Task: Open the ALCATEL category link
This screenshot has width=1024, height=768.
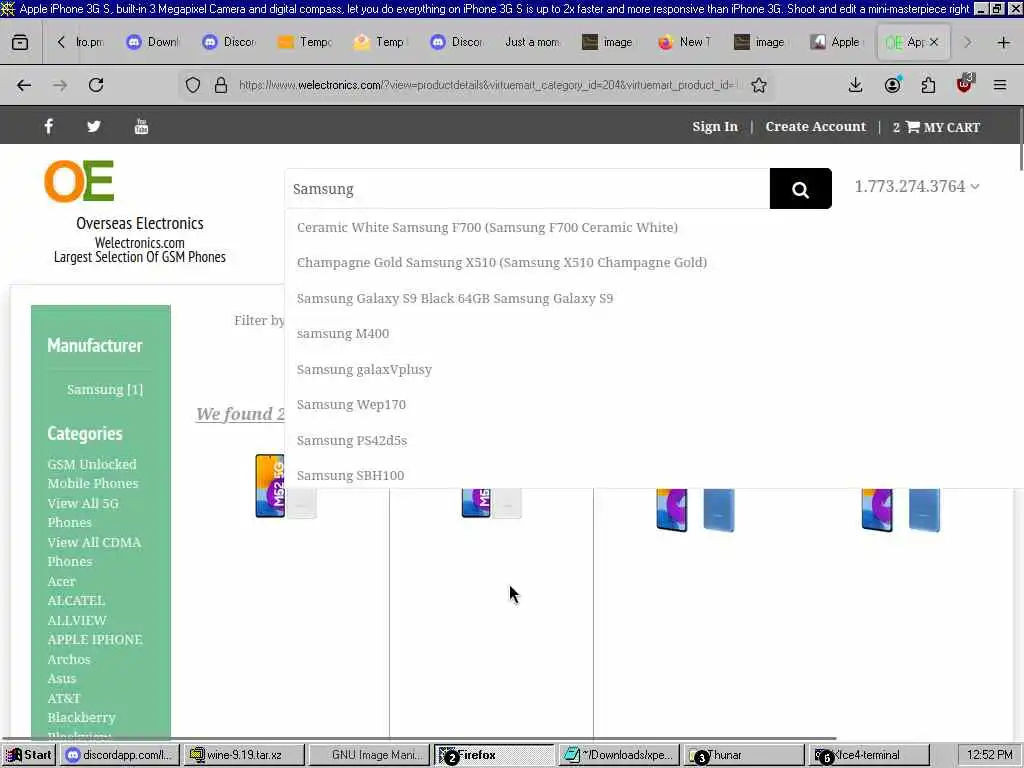Action: (76, 600)
